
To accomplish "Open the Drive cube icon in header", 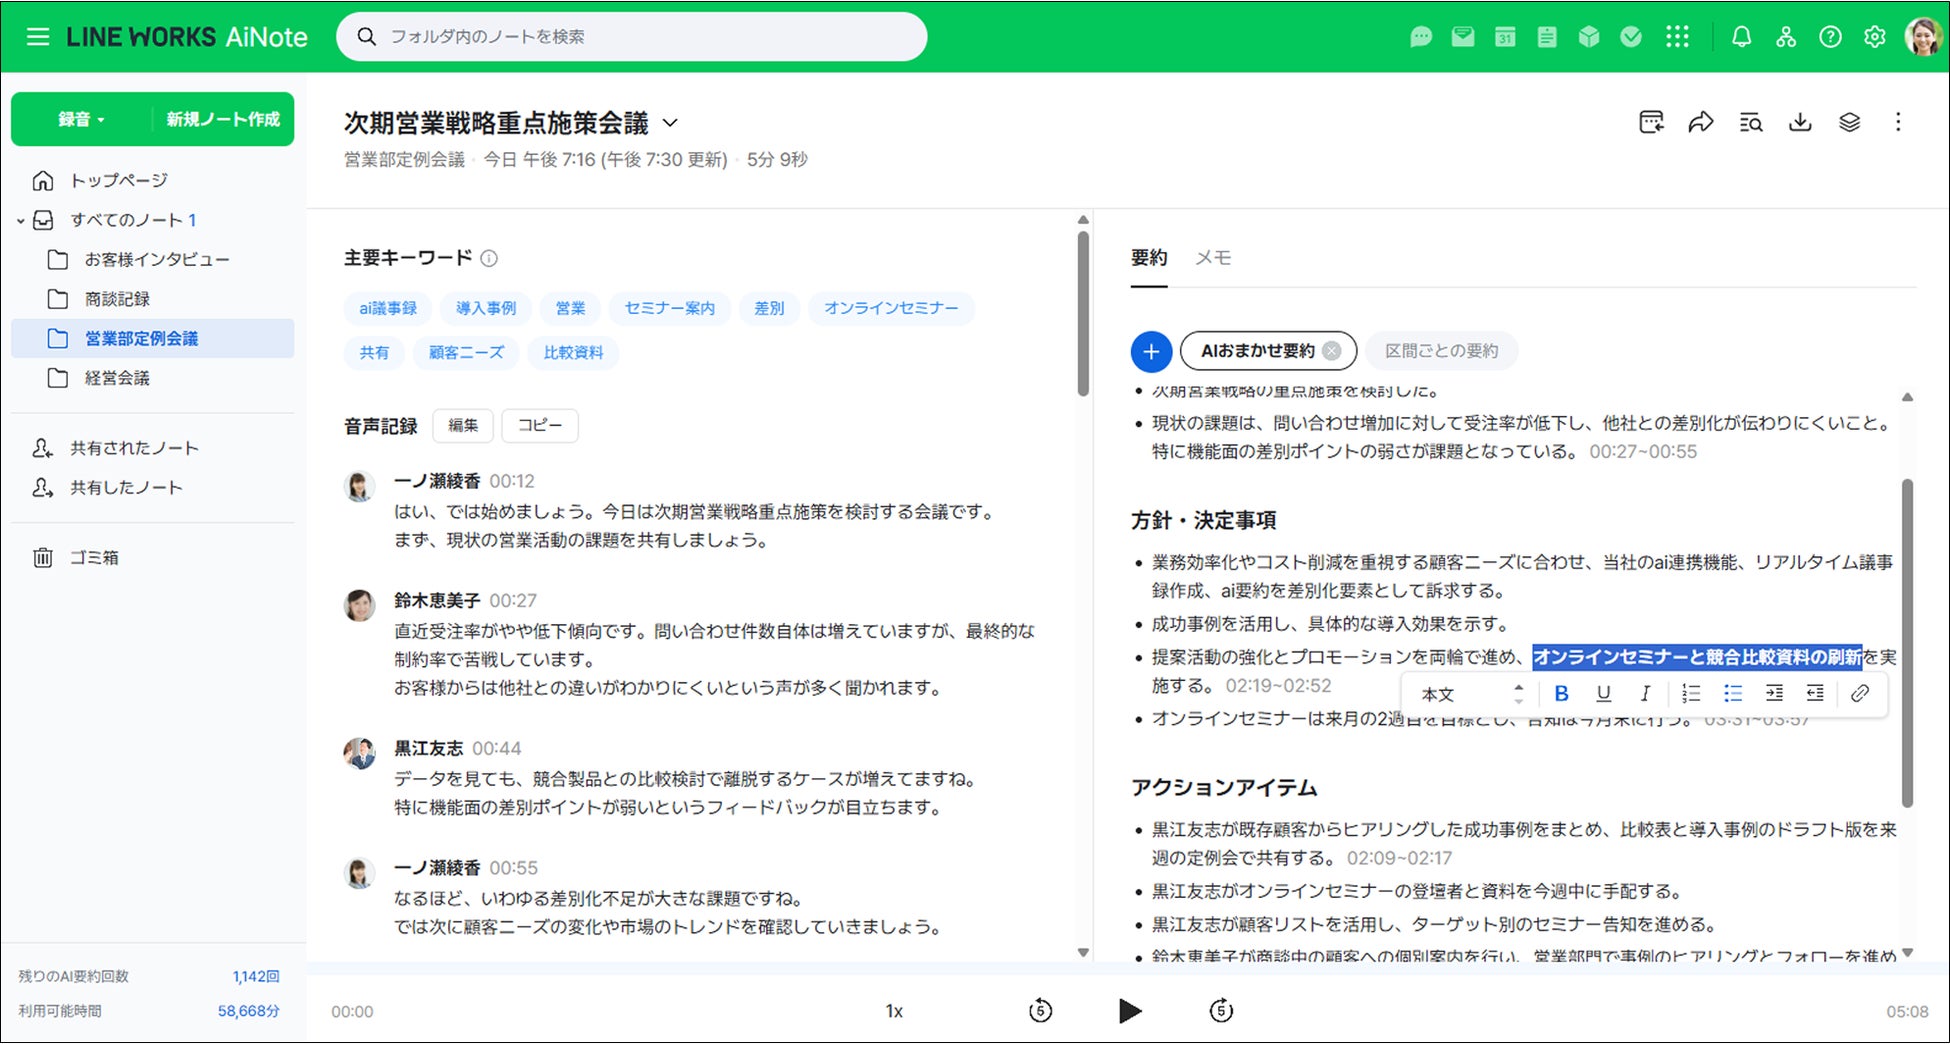I will [1589, 37].
